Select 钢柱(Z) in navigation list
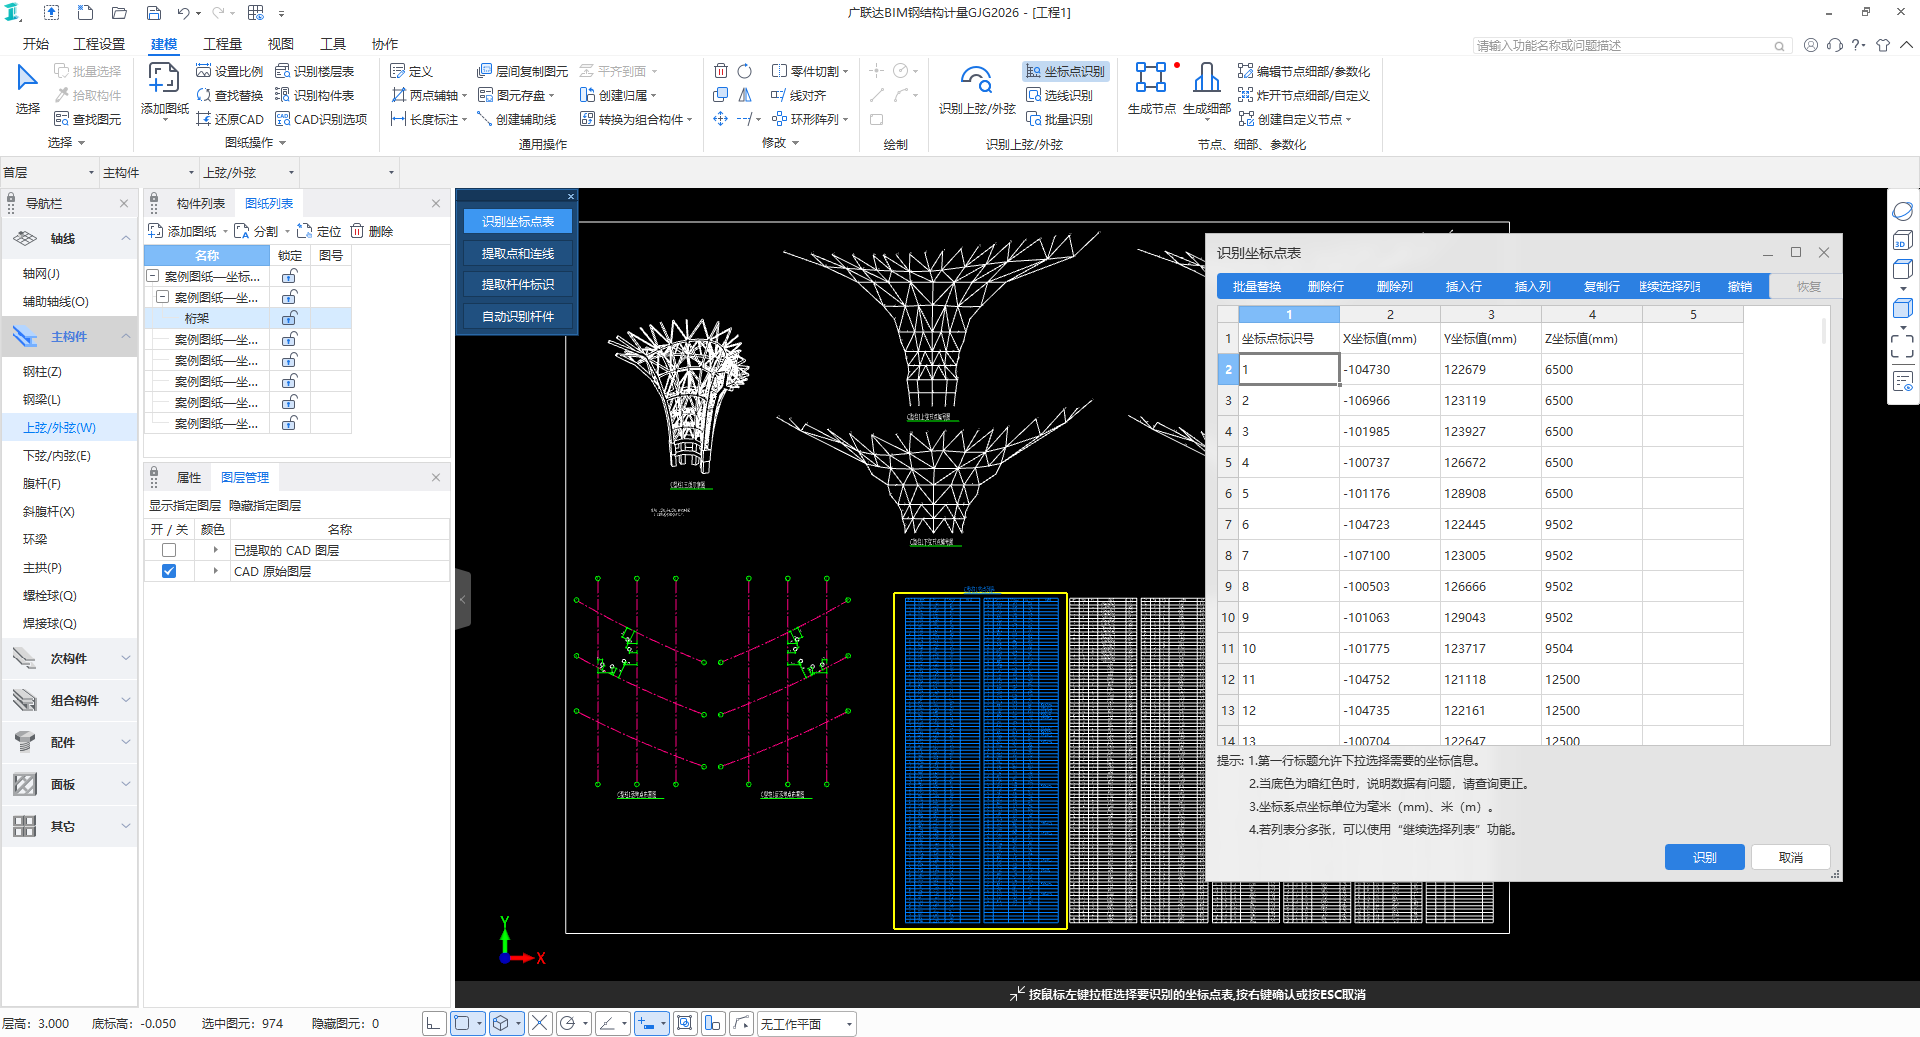1920x1037 pixels. coord(42,371)
